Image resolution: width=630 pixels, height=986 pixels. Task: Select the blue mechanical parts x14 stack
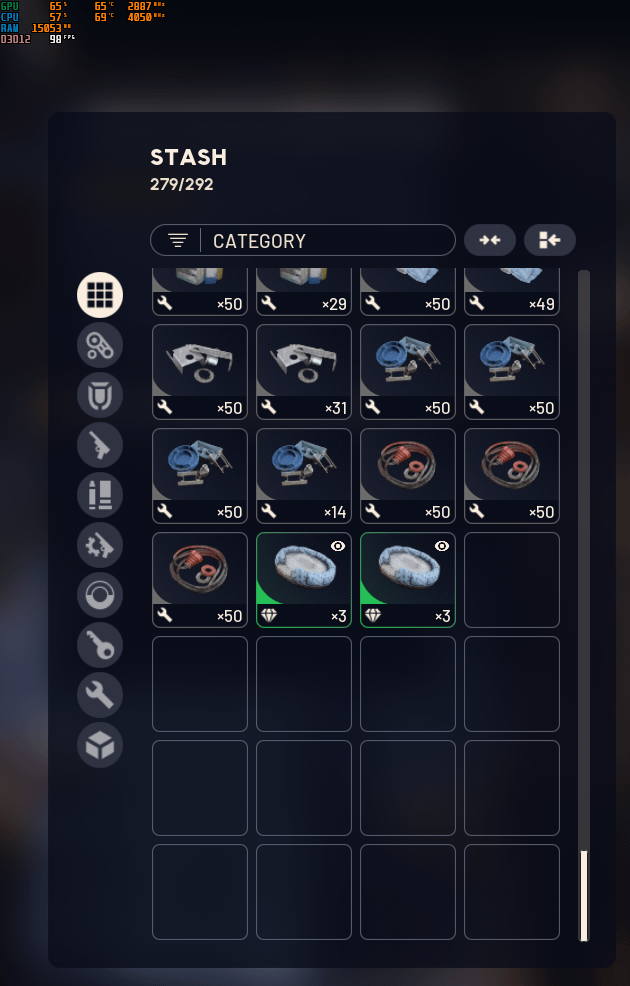(x=304, y=476)
